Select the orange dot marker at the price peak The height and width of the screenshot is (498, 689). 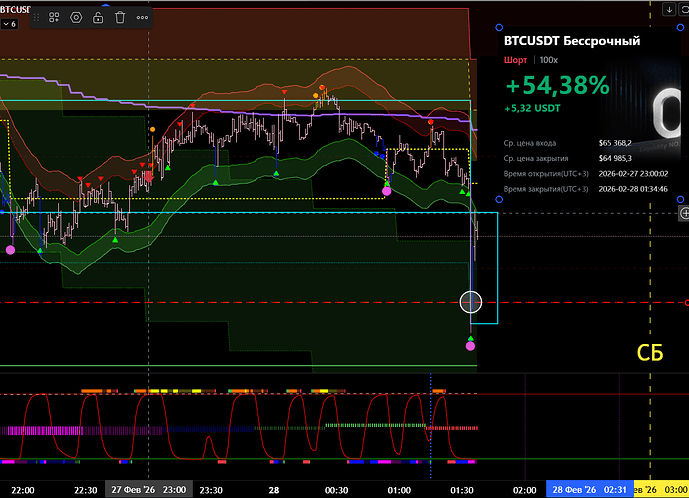point(317,97)
